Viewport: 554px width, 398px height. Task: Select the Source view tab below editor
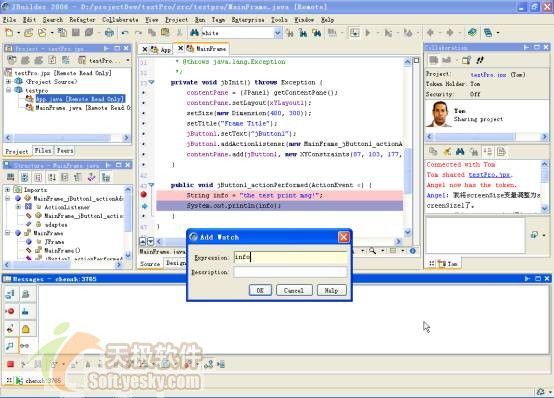150,264
